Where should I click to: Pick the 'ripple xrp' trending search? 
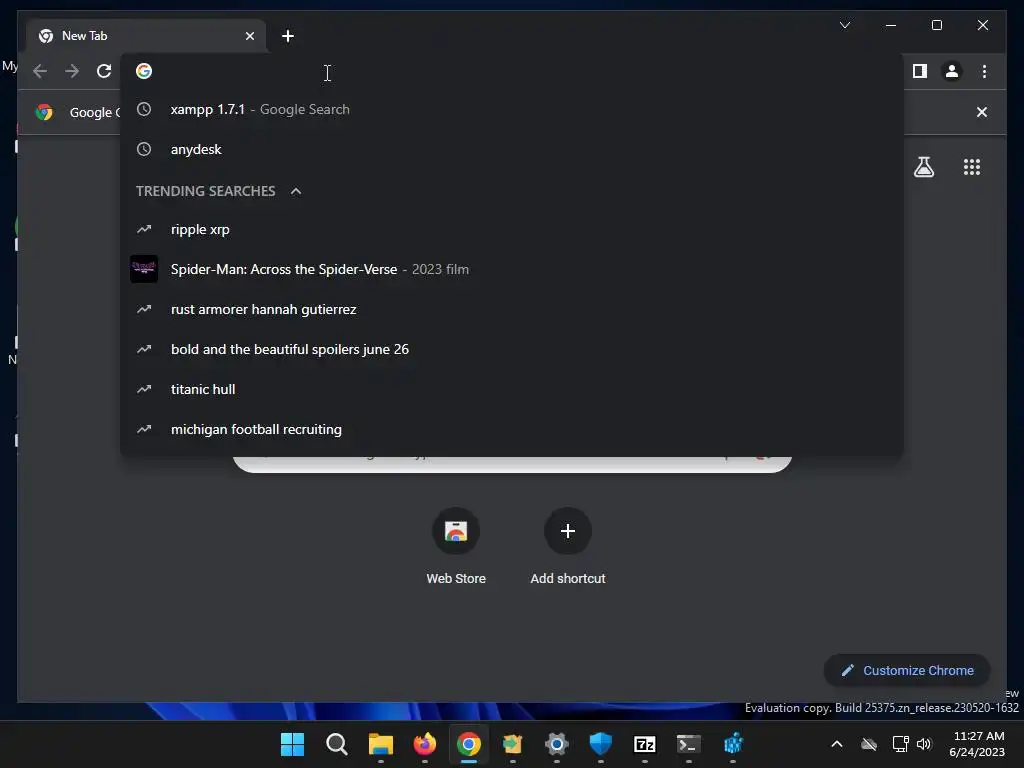point(512,229)
